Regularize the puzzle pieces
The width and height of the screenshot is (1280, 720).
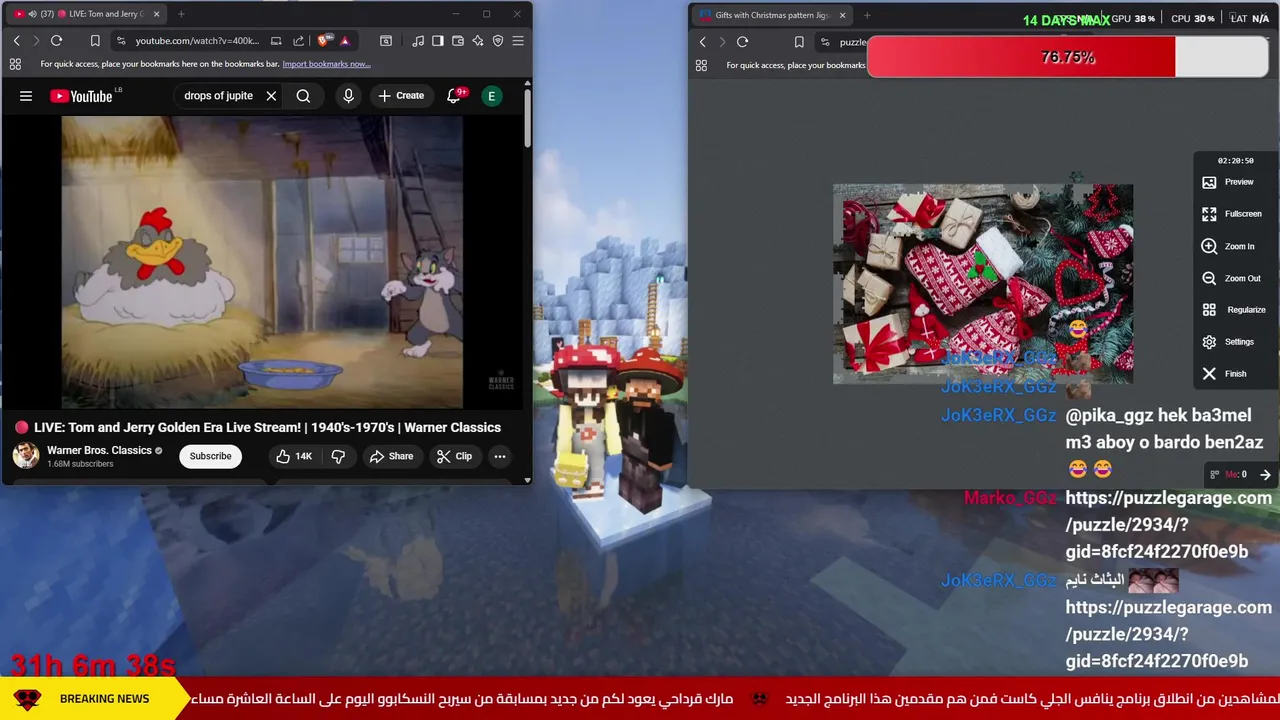[x=1234, y=310]
